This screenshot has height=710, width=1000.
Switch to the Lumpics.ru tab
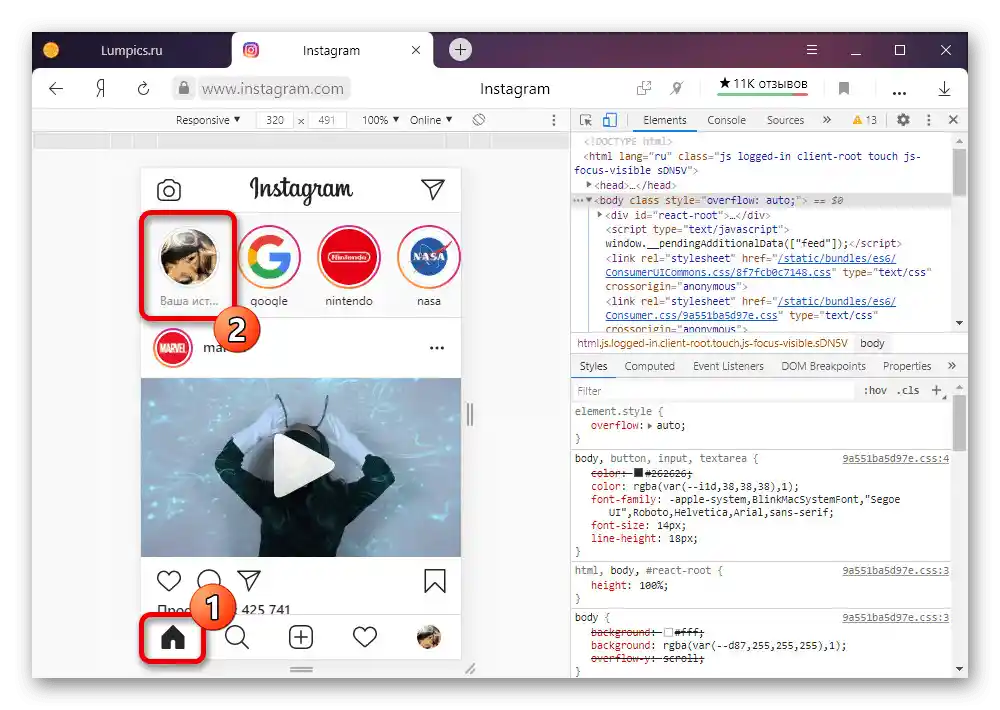(131, 50)
